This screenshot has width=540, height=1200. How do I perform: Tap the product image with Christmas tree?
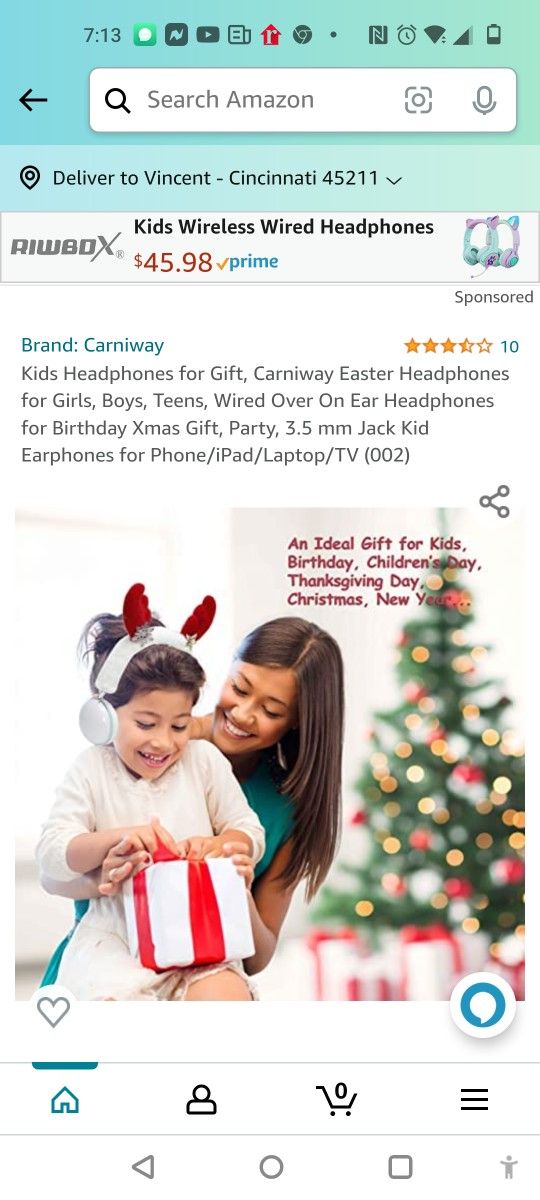pos(270,754)
